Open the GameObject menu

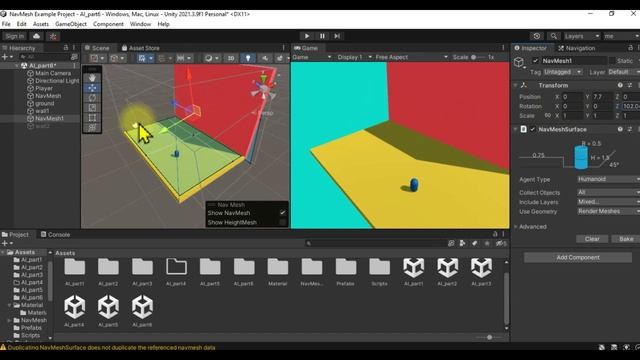click(71, 24)
